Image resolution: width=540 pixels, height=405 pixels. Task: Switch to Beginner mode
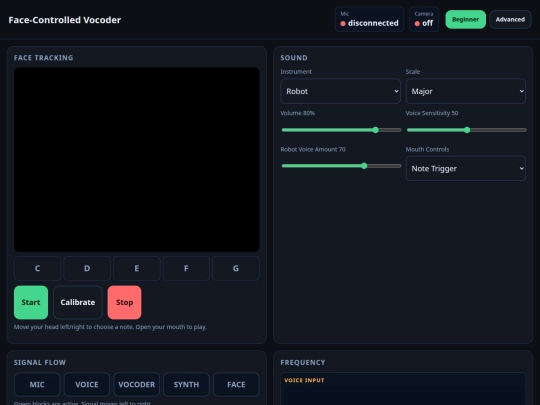tap(465, 20)
